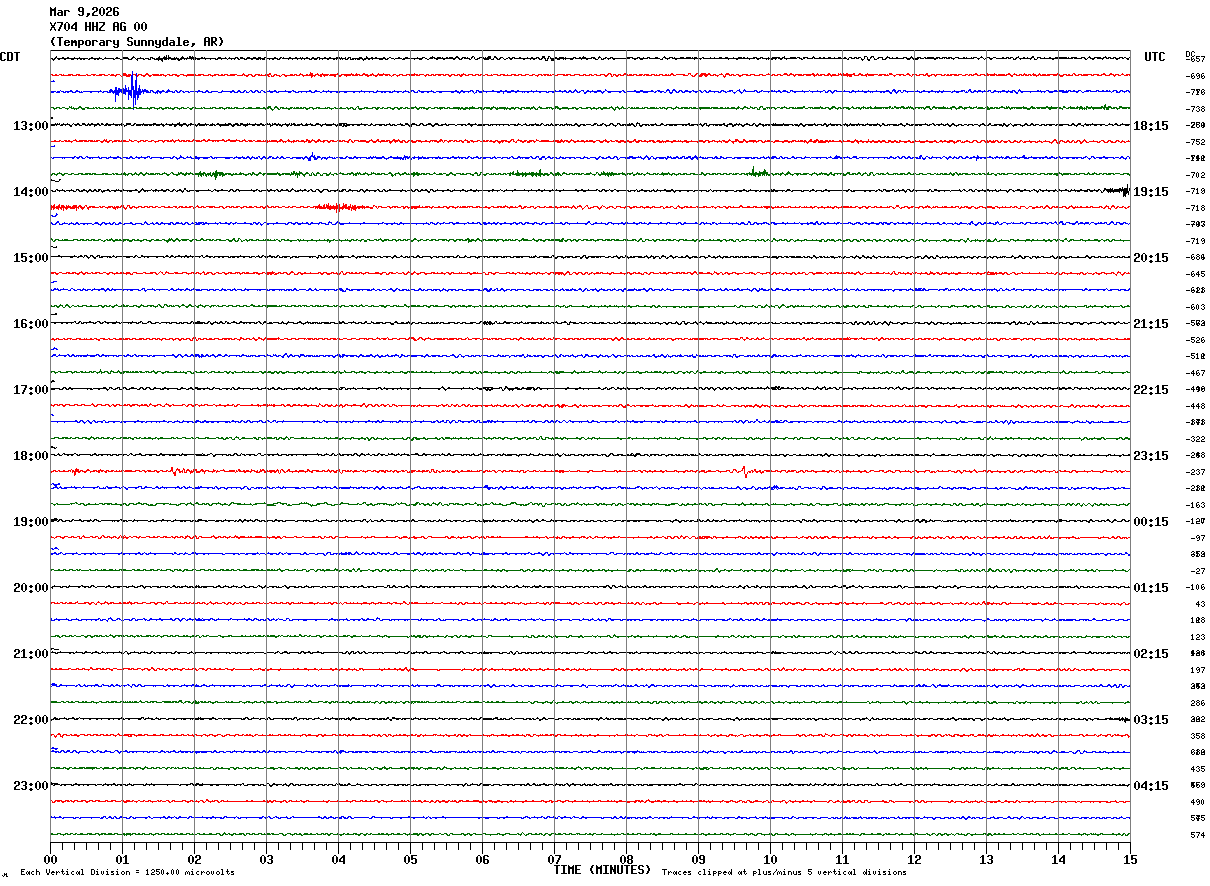Click the DC offset value '435'
1210x886 pixels.
tap(1197, 769)
